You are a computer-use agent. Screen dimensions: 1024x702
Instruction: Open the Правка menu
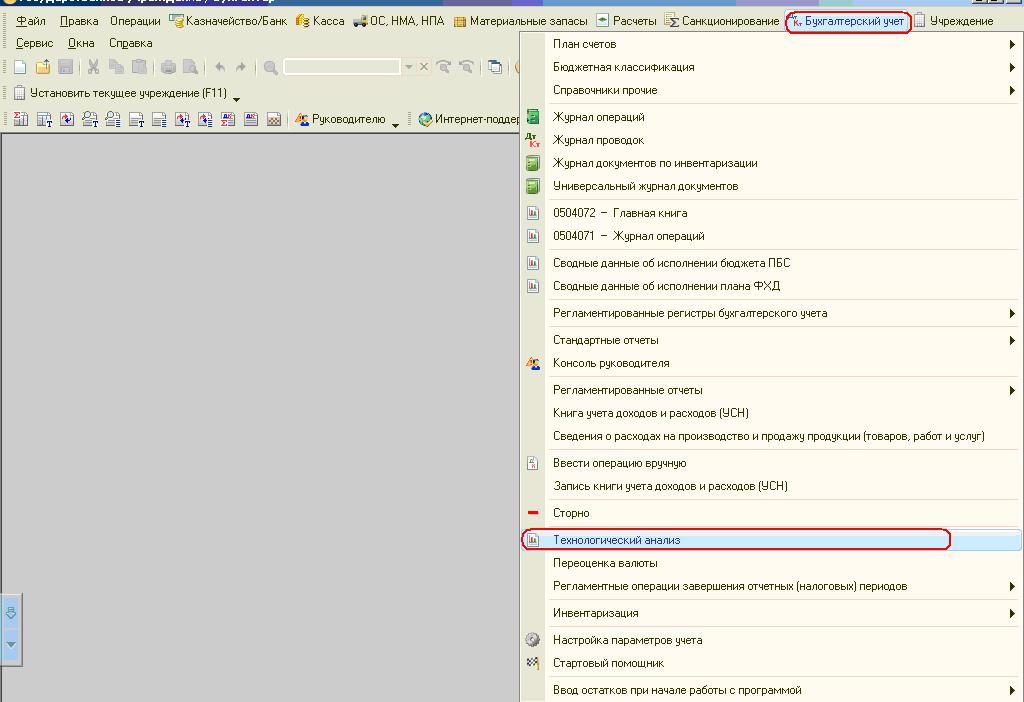coord(79,21)
